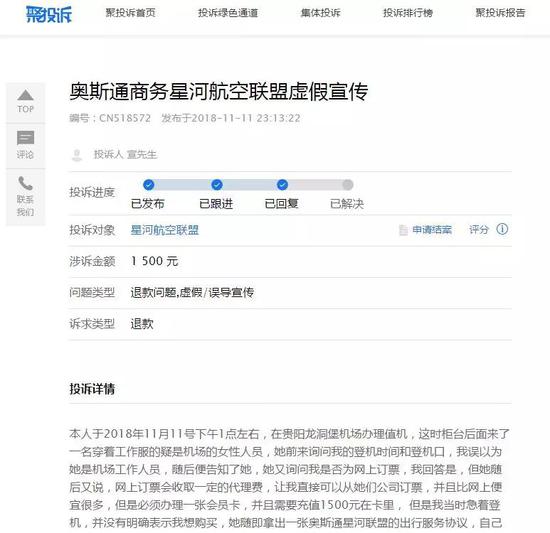Go to 投诉绿色通道 in navigation
The width and height of the screenshot is (550, 533).
point(228,13)
